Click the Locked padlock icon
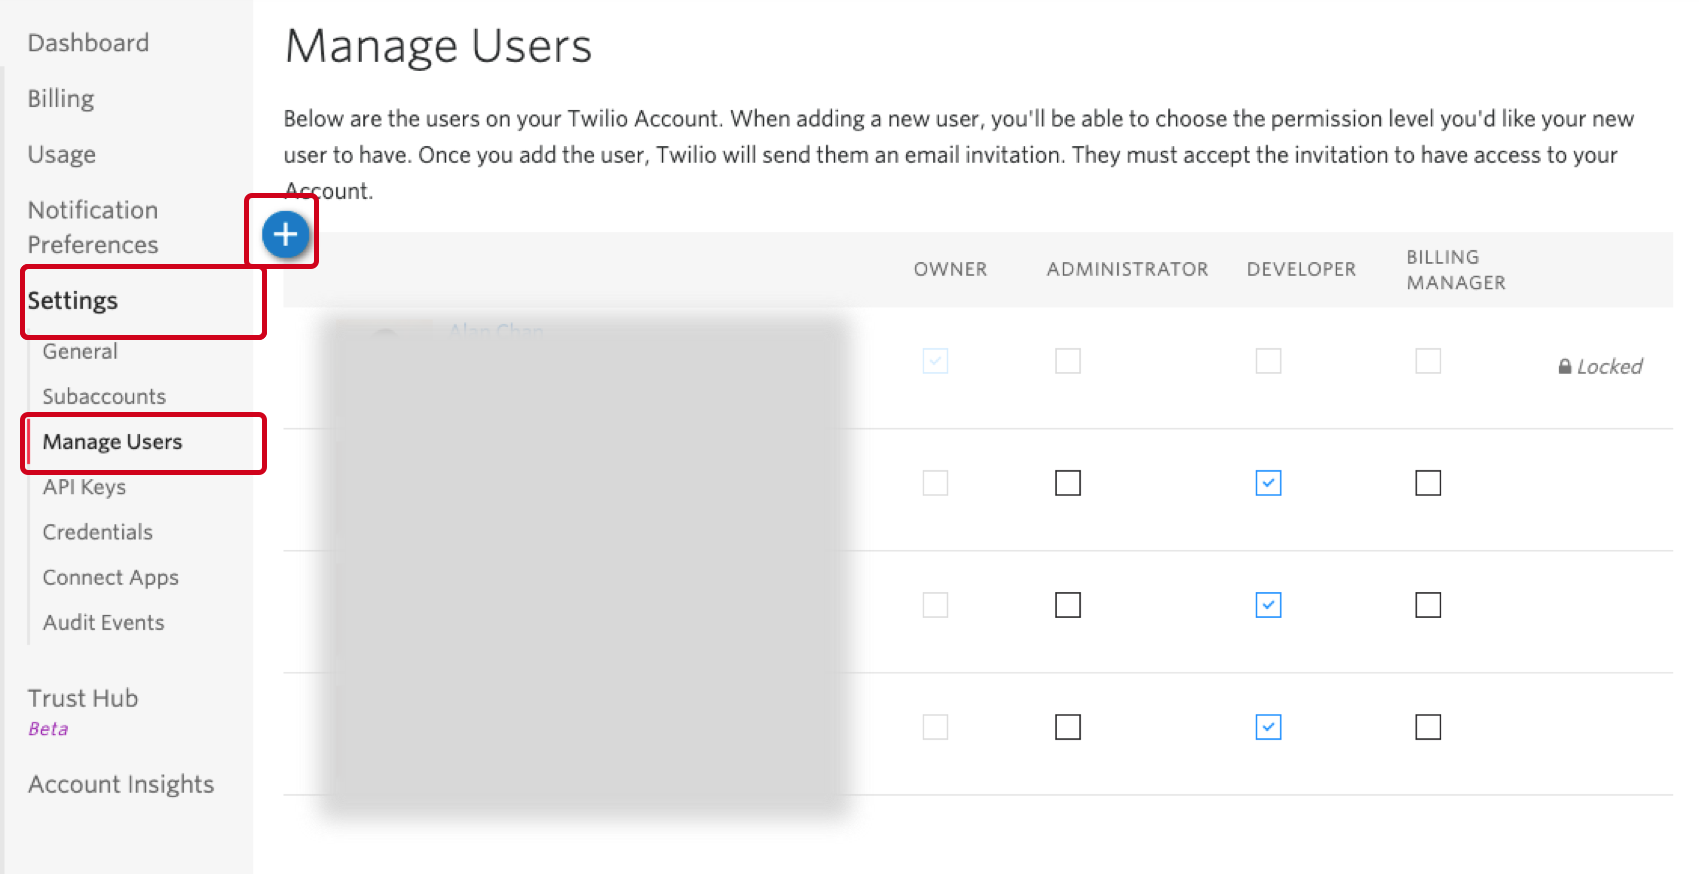1699x874 pixels. coord(1564,367)
